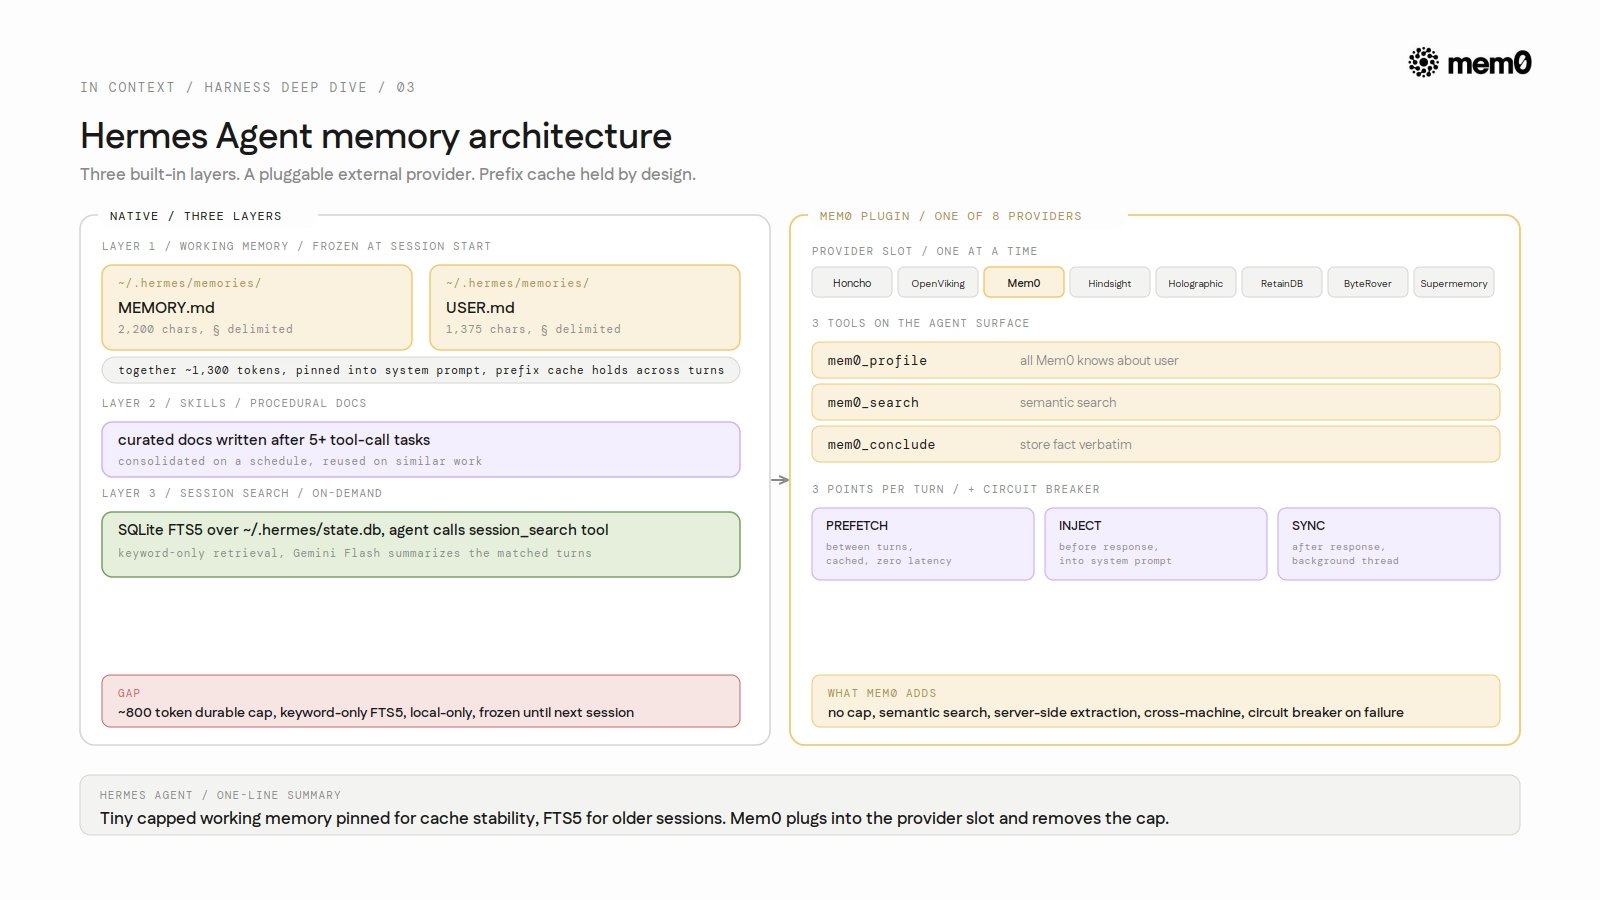Select the INJECT card
1600x900 pixels.
pyautogui.click(x=1156, y=544)
